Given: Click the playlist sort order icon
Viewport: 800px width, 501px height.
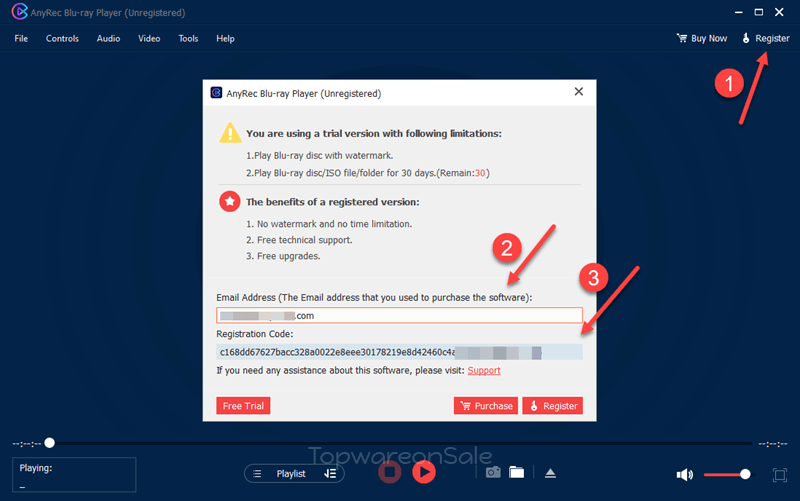Looking at the screenshot, I should [330, 474].
